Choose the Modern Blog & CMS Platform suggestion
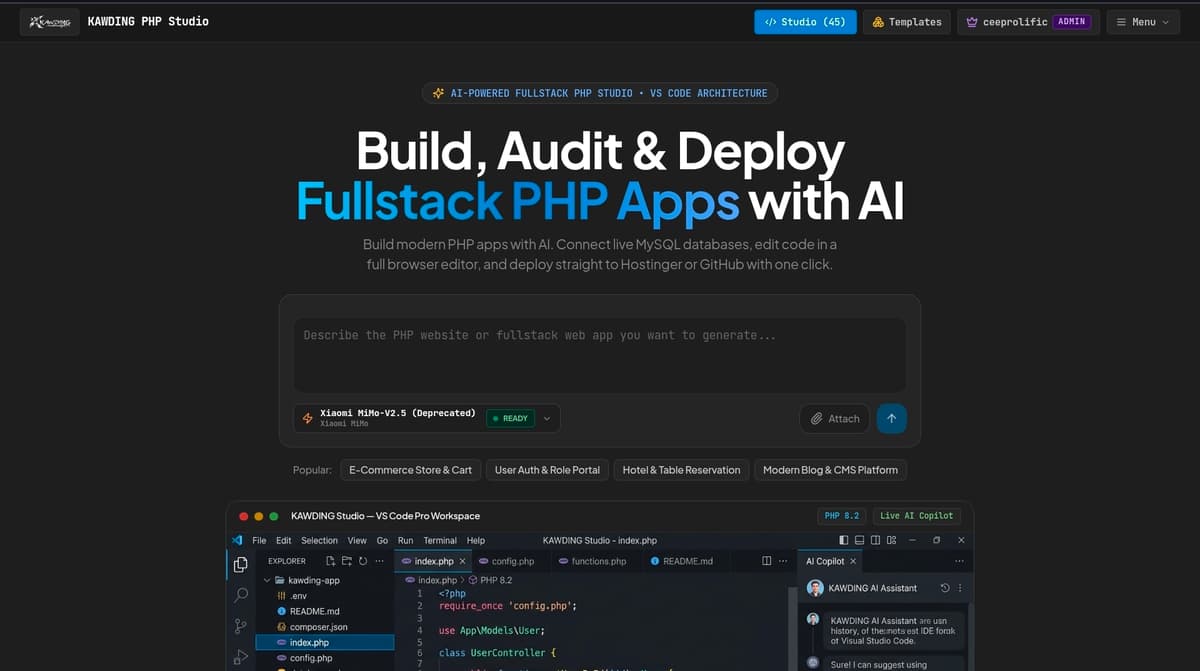Image resolution: width=1200 pixels, height=671 pixels. pos(830,470)
